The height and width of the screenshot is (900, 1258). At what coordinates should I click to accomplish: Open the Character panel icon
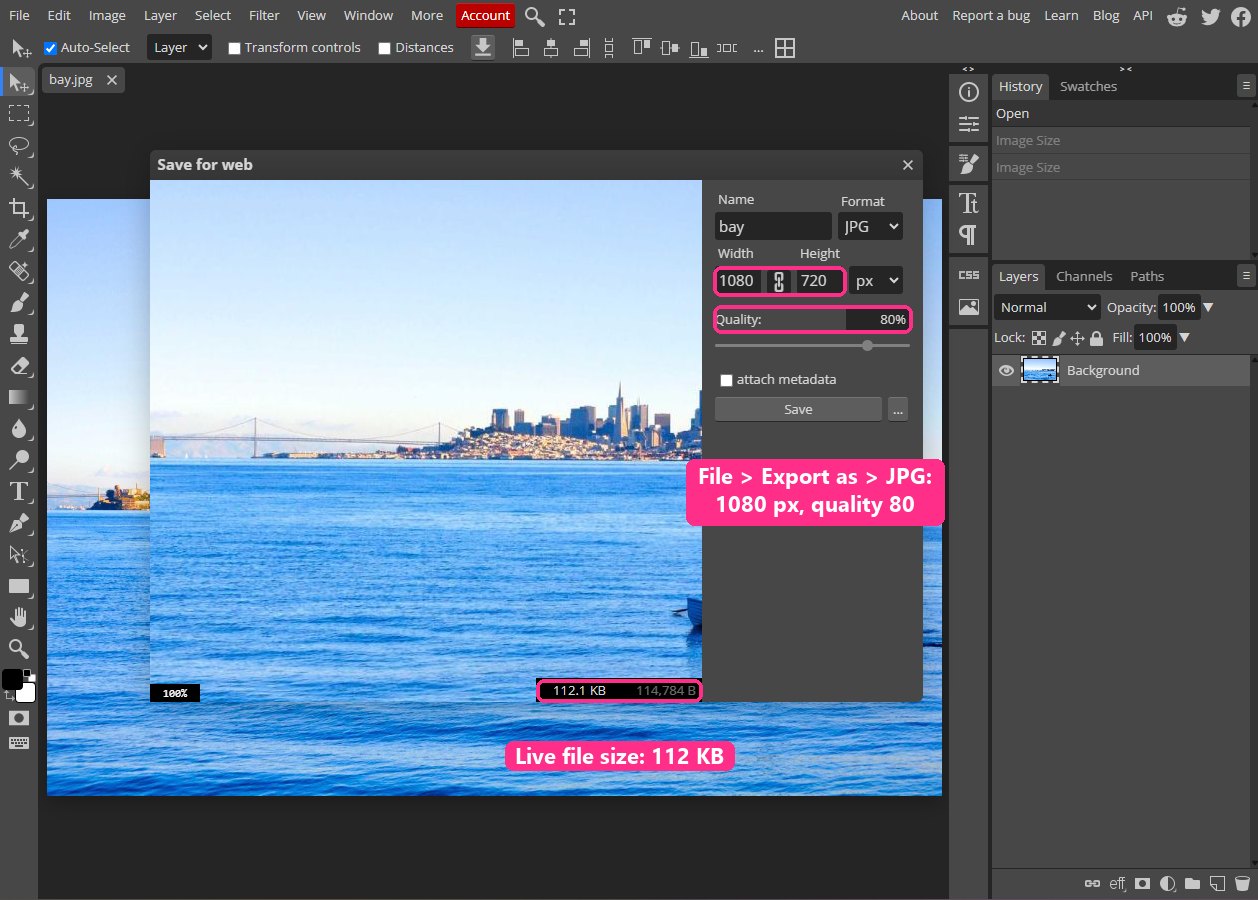(968, 203)
